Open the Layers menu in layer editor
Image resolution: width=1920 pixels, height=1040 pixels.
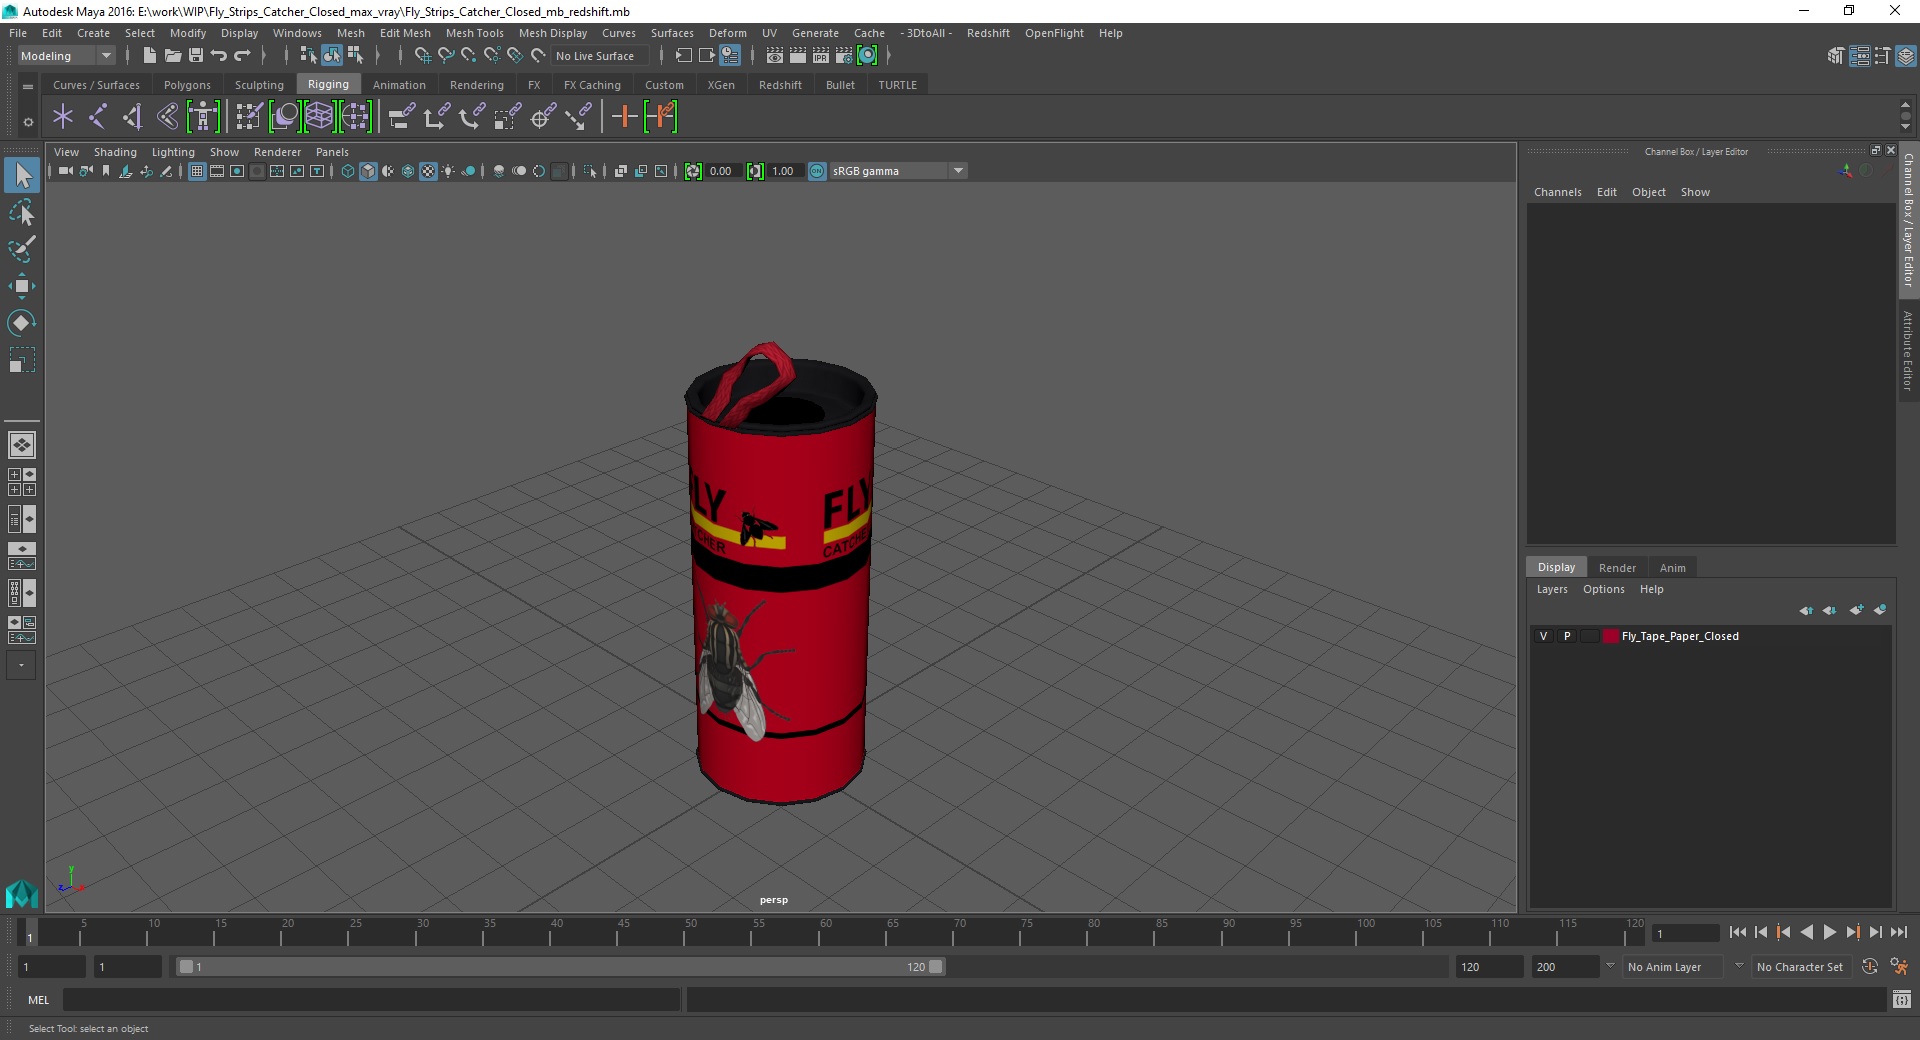1552,589
